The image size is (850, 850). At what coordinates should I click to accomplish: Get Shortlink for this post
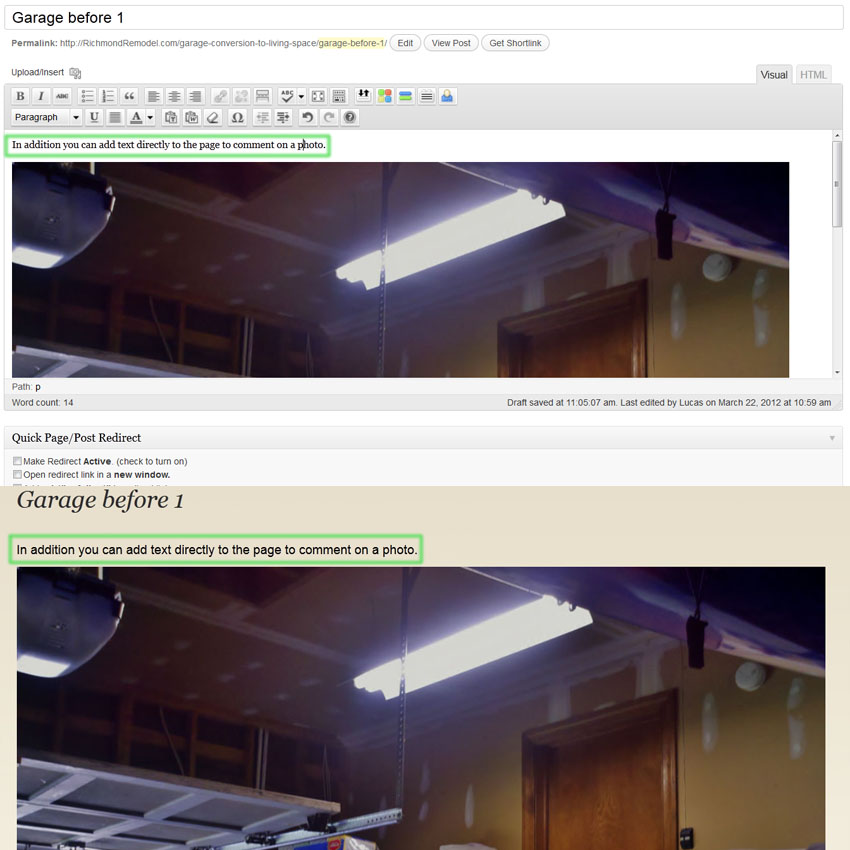click(x=515, y=43)
